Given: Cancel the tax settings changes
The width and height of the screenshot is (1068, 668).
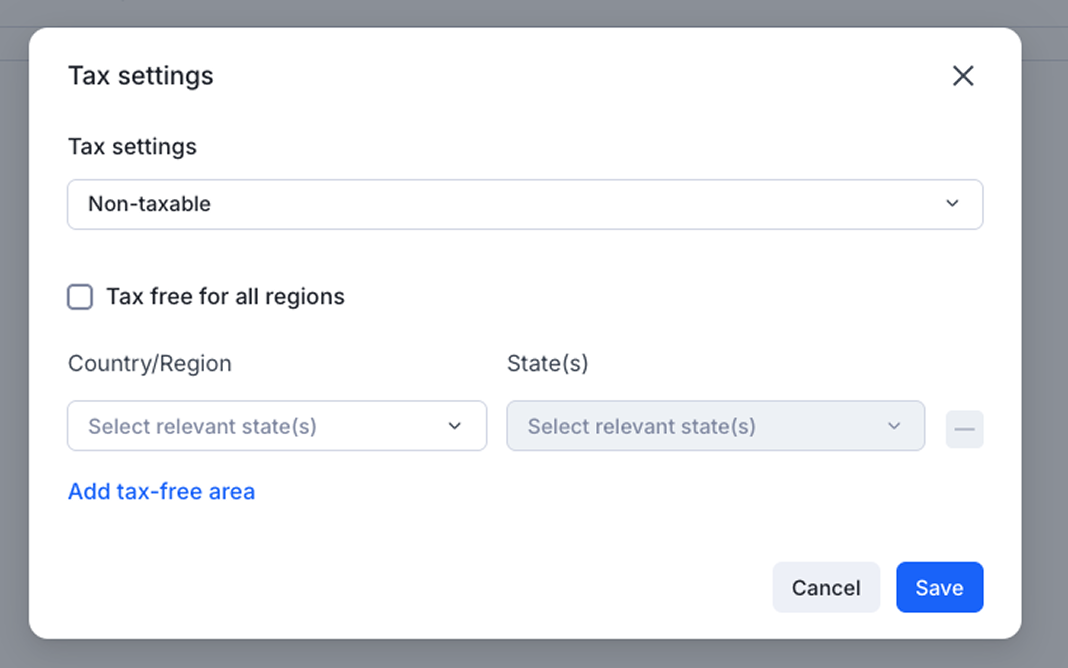Looking at the screenshot, I should [x=825, y=587].
